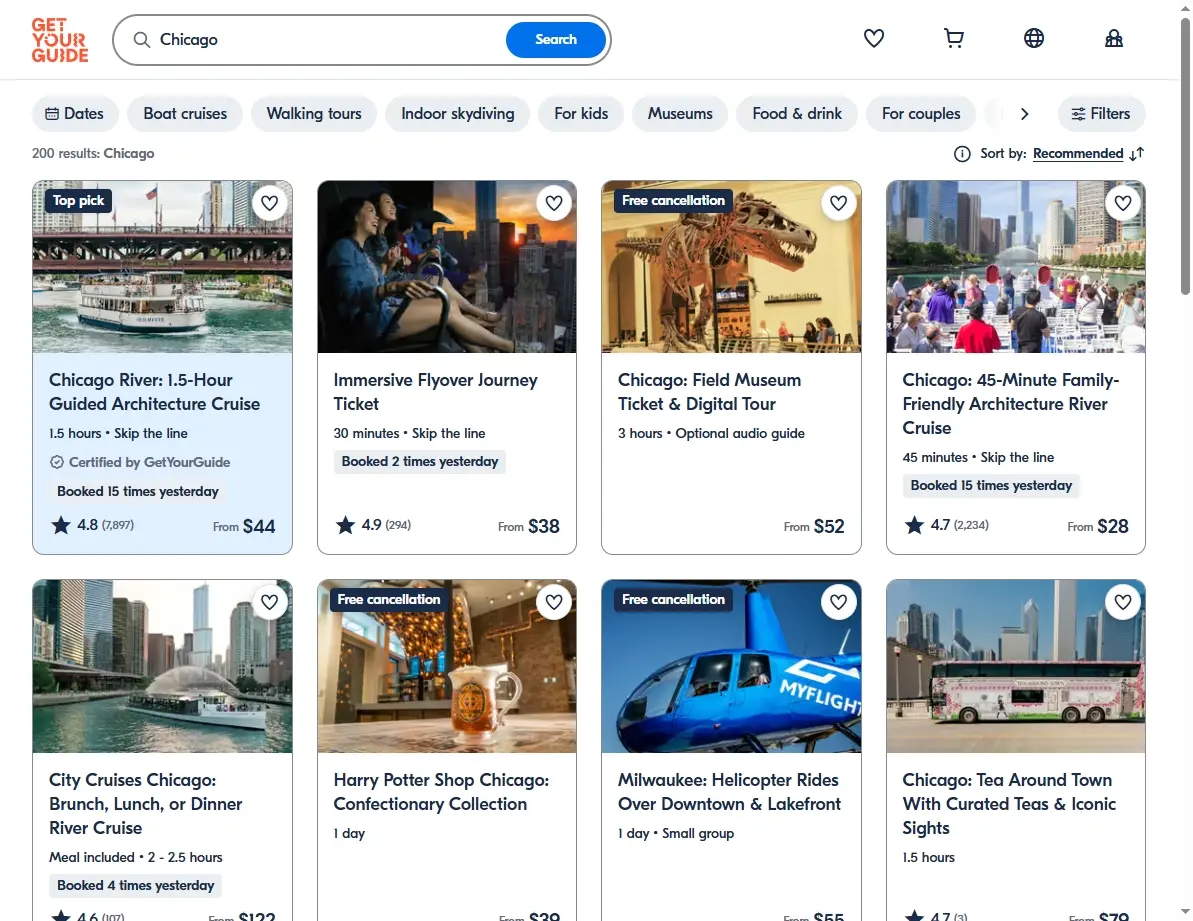
Task: Click the page vertical scrollbar
Action: [1185, 156]
